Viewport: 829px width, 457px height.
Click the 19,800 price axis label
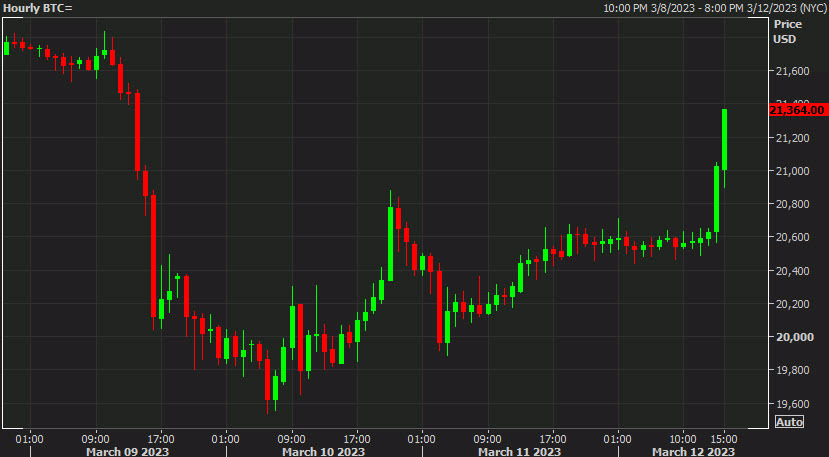click(791, 371)
